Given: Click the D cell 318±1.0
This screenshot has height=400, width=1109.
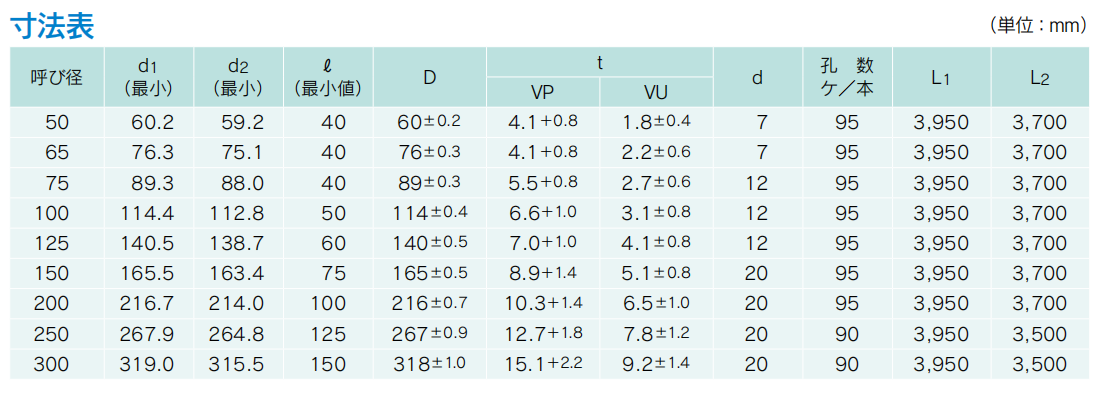Looking at the screenshot, I should tap(431, 364).
